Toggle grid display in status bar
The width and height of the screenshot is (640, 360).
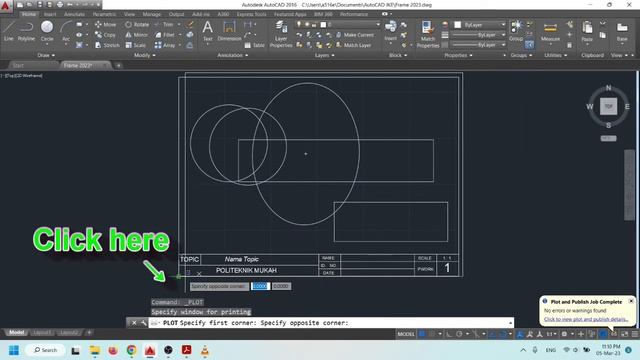point(422,334)
